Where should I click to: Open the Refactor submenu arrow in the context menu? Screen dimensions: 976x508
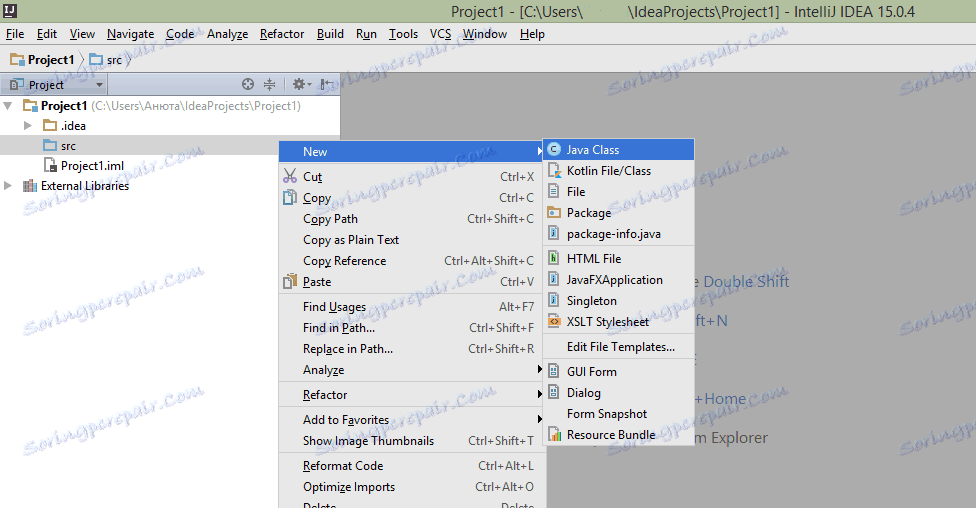(x=539, y=395)
